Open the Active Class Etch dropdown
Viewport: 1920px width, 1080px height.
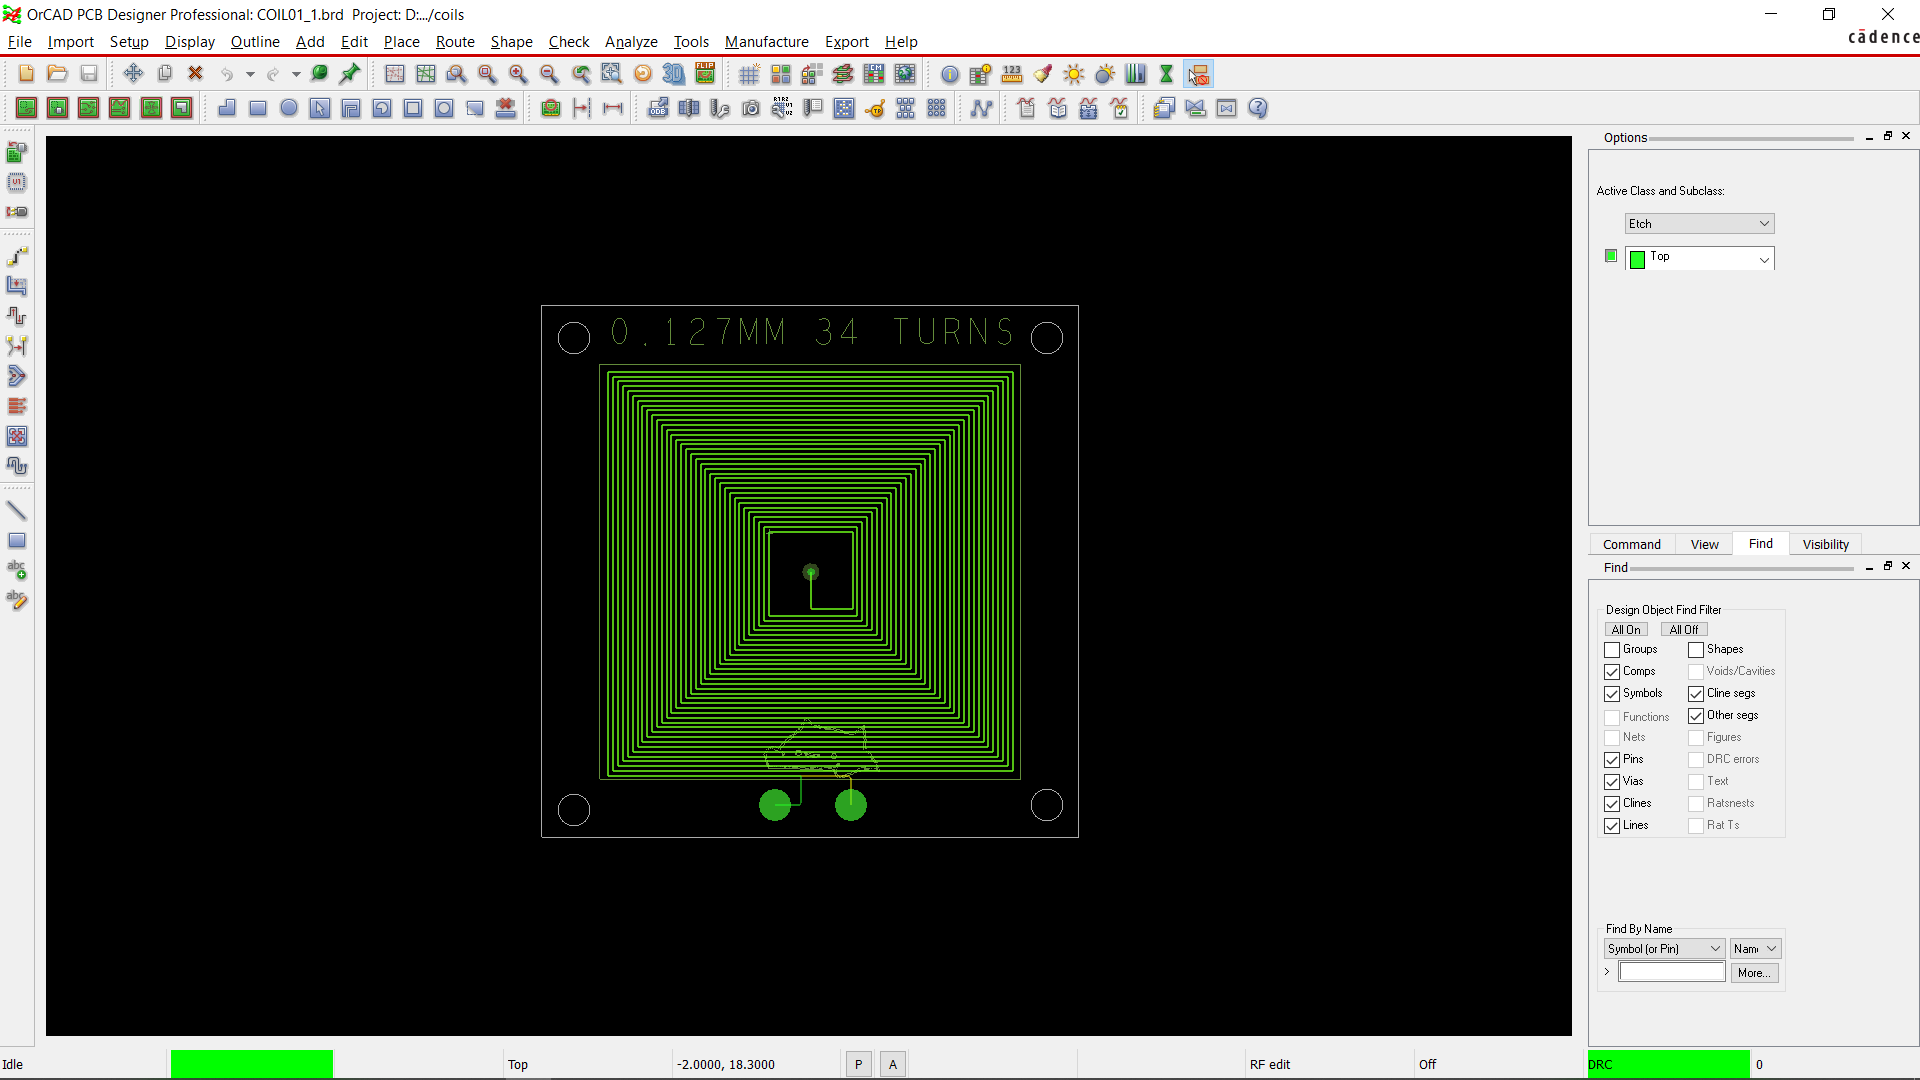[1764, 223]
